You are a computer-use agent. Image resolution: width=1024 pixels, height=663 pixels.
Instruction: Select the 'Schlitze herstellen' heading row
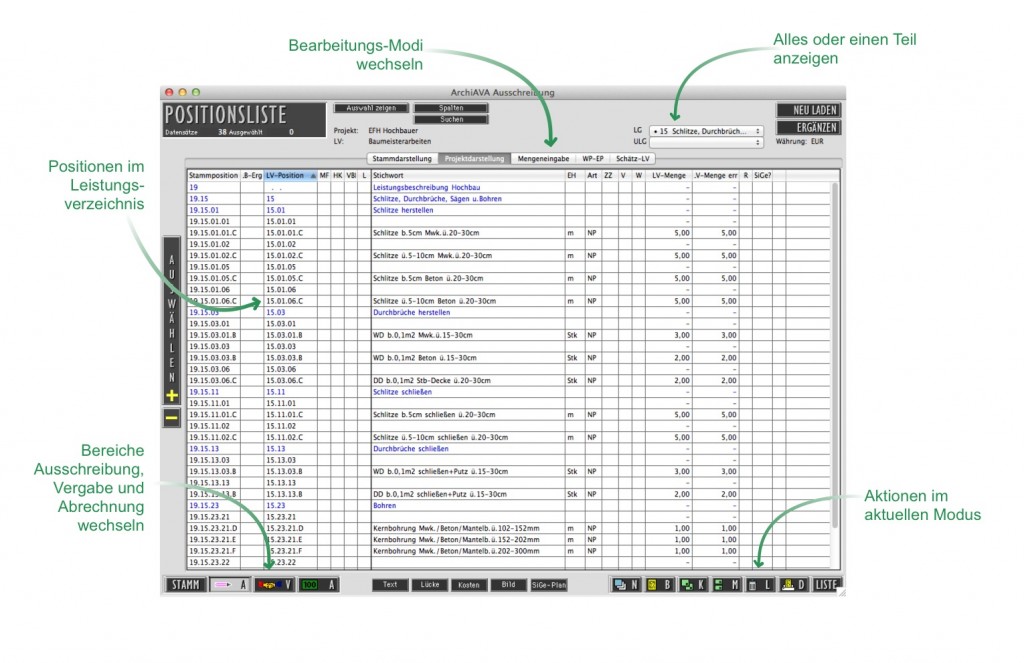(x=508, y=210)
